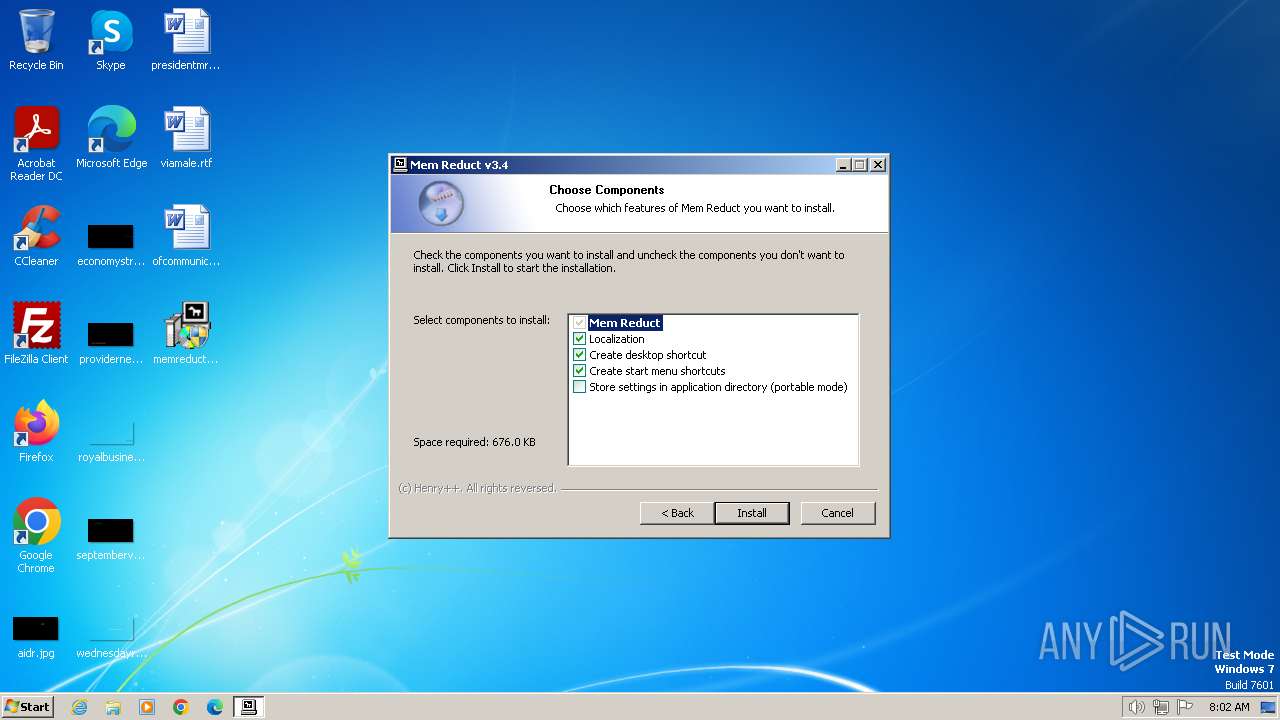Image resolution: width=1280 pixels, height=720 pixels.
Task: Uncheck Create start menu shortcuts
Action: pos(579,371)
